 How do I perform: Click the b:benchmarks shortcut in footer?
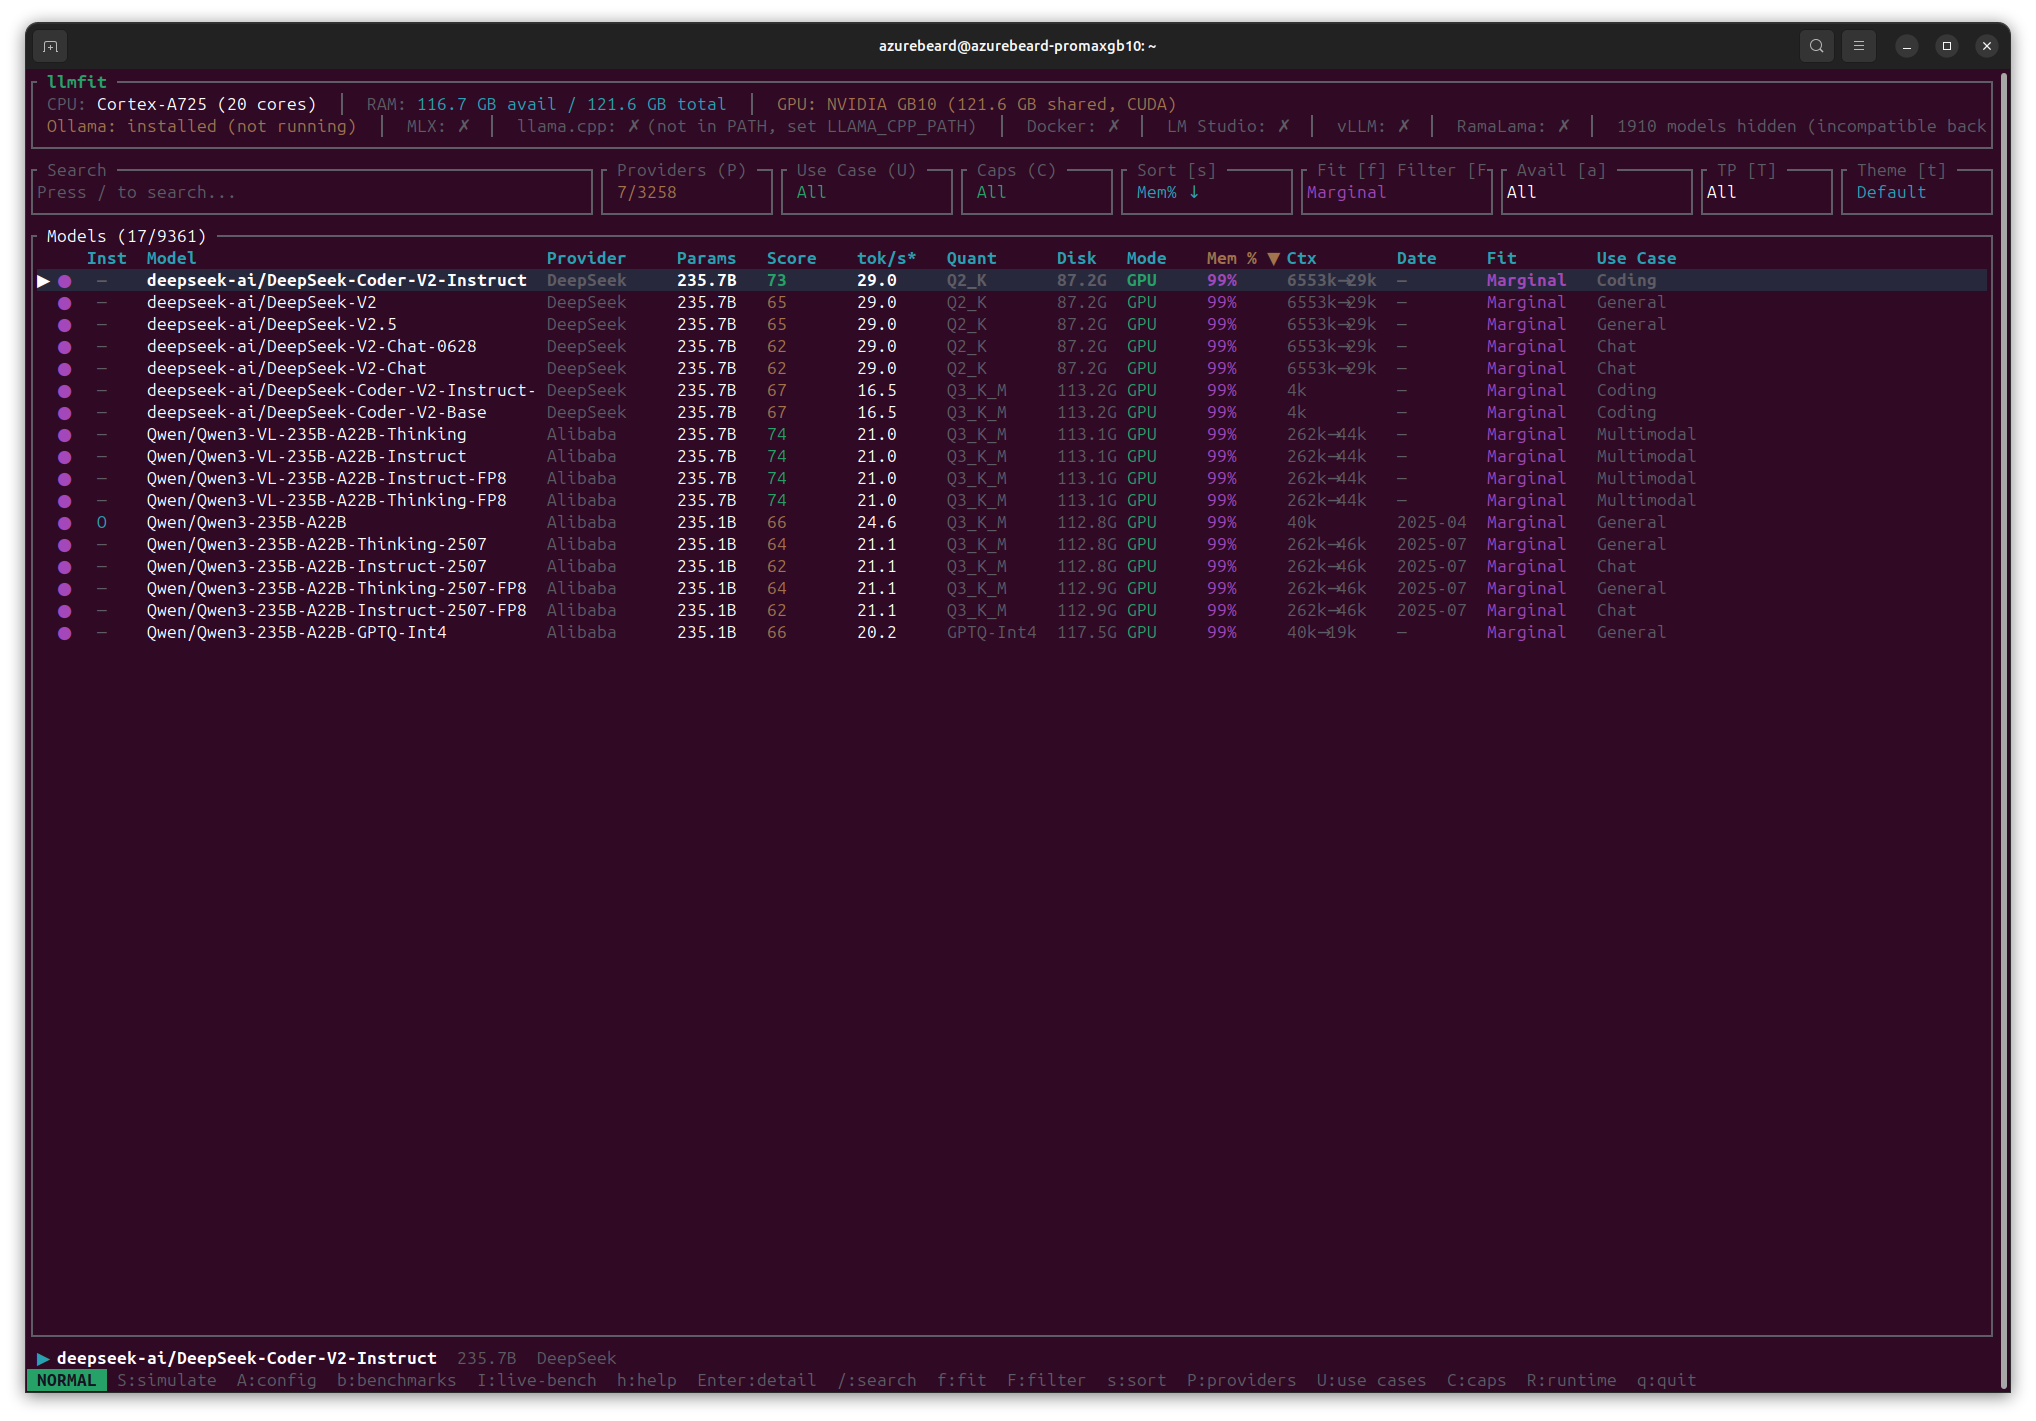[396, 1381]
